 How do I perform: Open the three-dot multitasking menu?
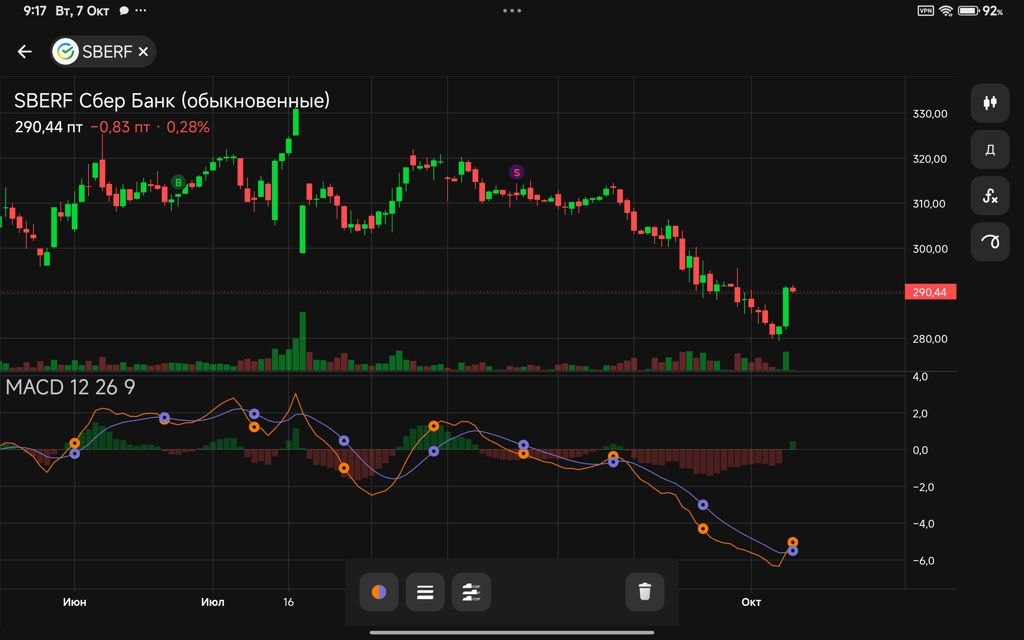point(512,11)
